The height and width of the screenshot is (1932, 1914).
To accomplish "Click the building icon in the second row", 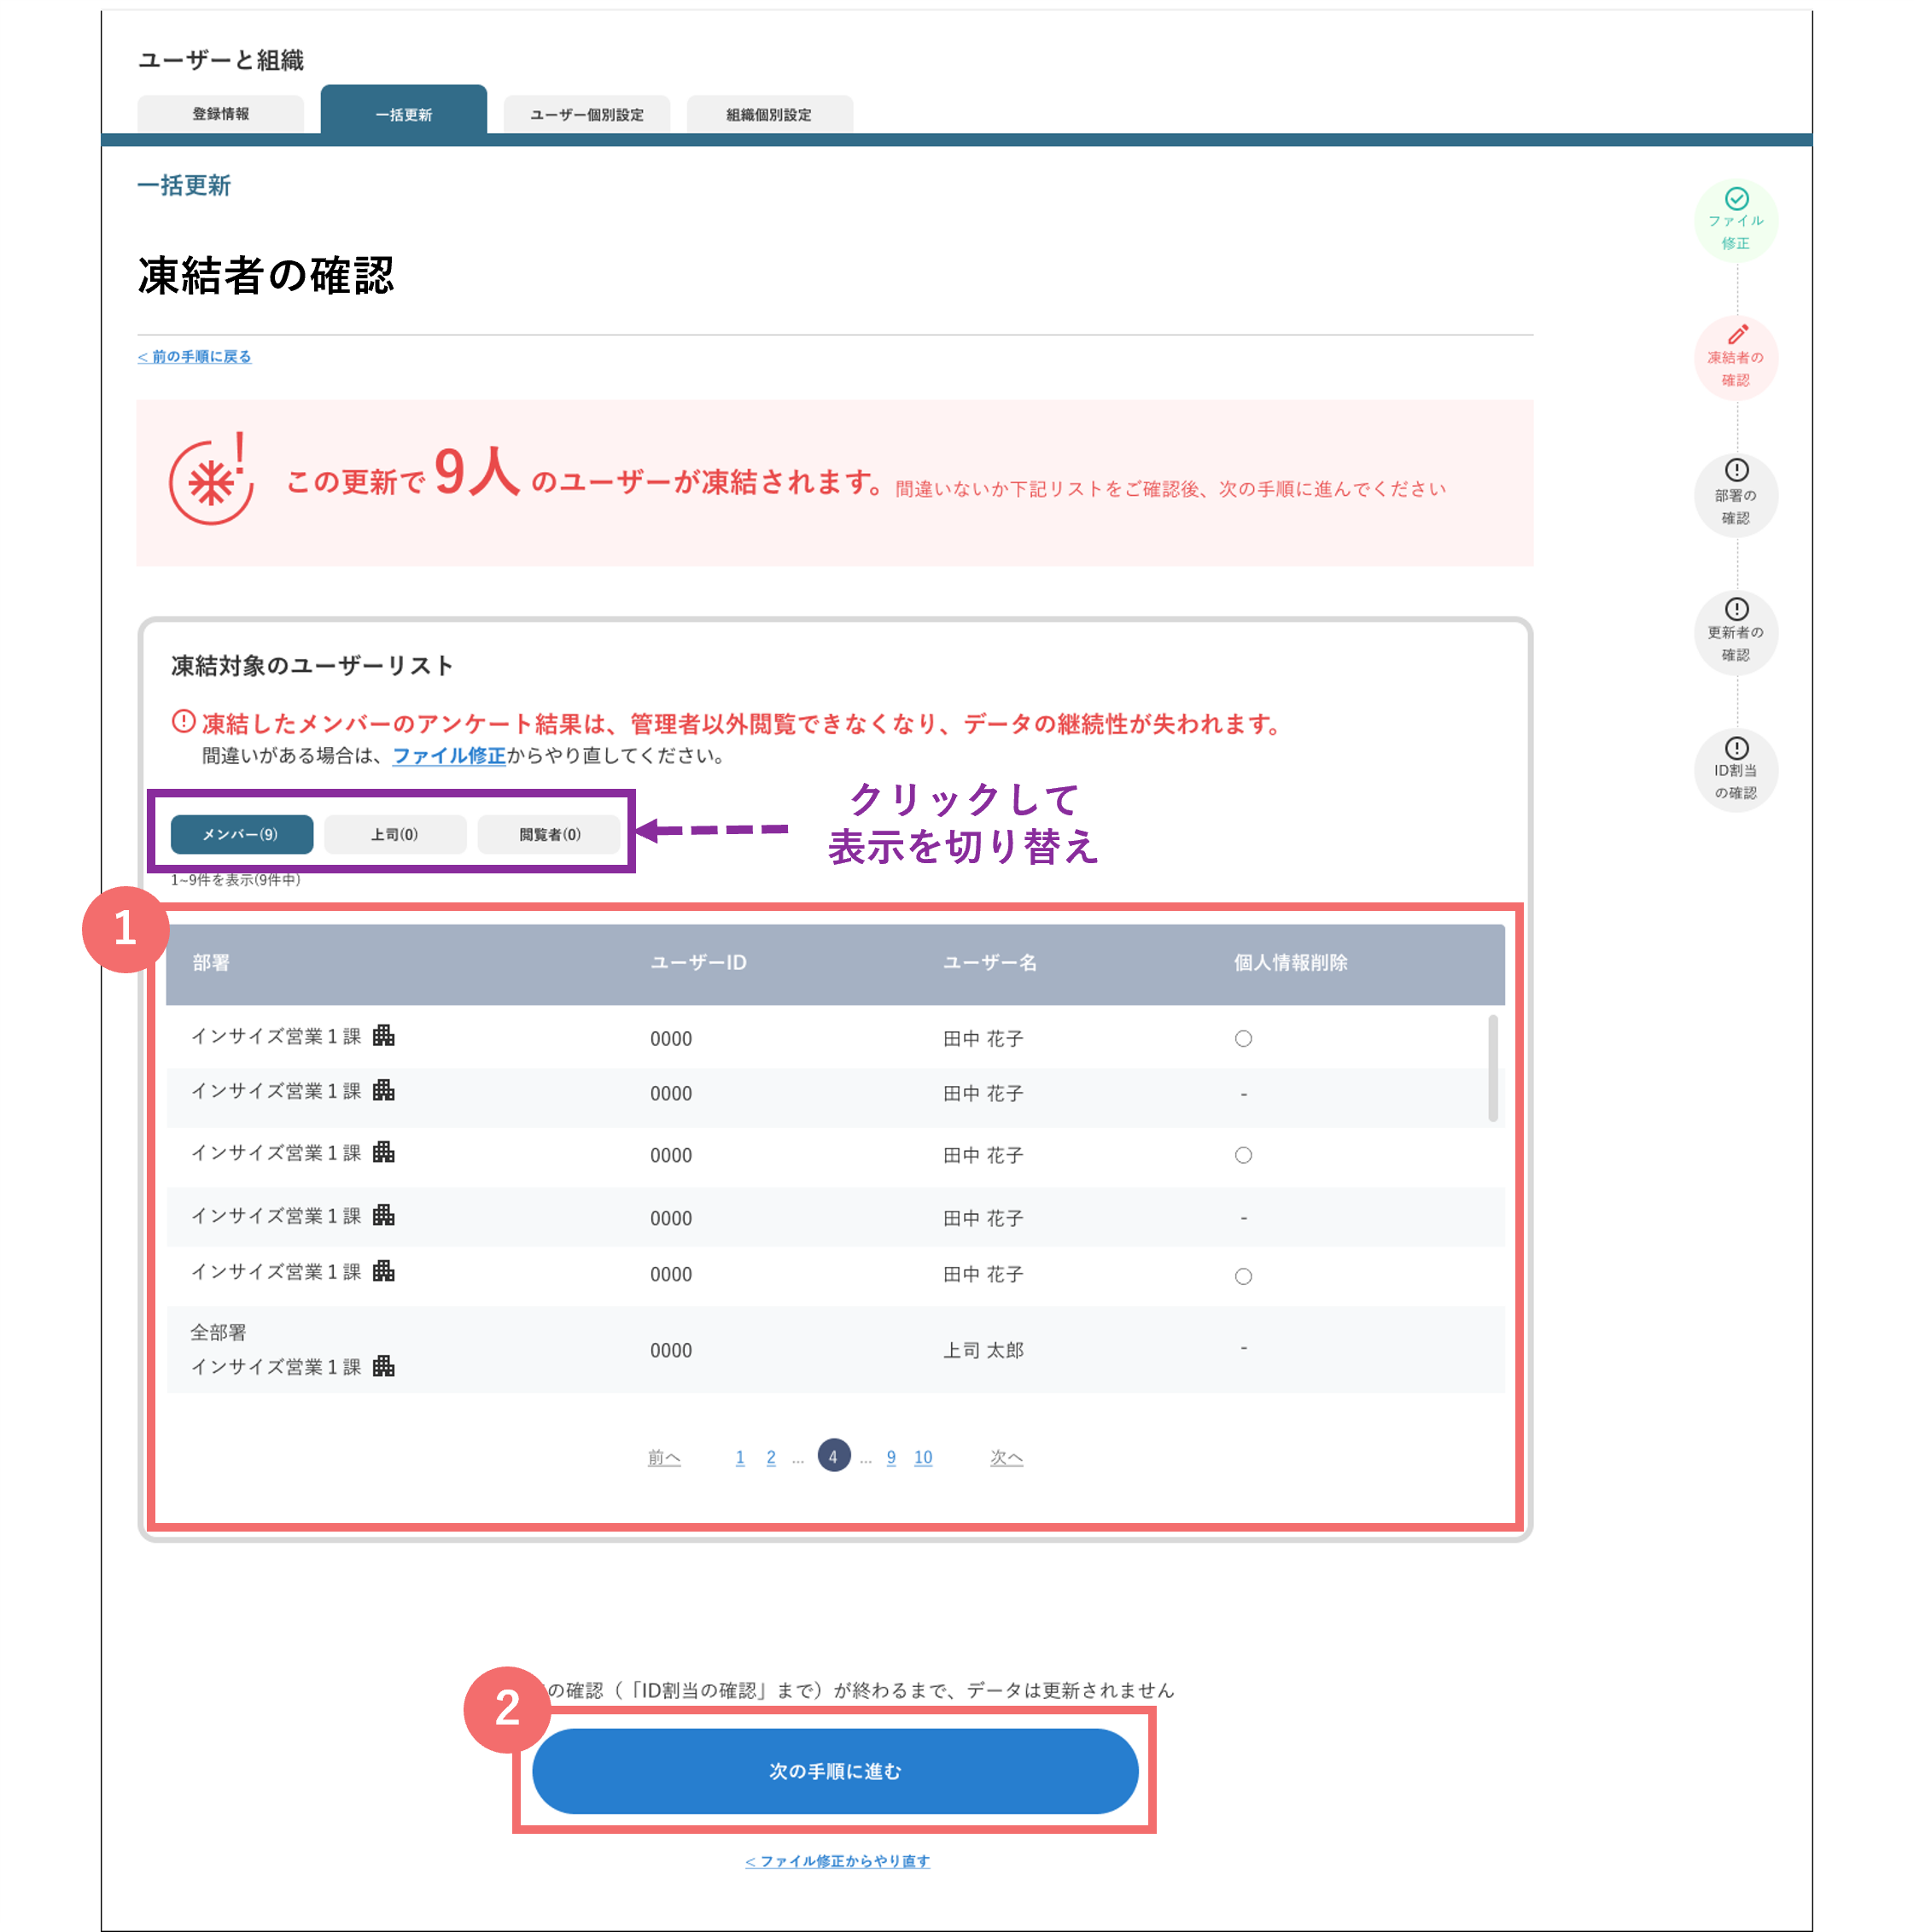I will (x=384, y=1090).
